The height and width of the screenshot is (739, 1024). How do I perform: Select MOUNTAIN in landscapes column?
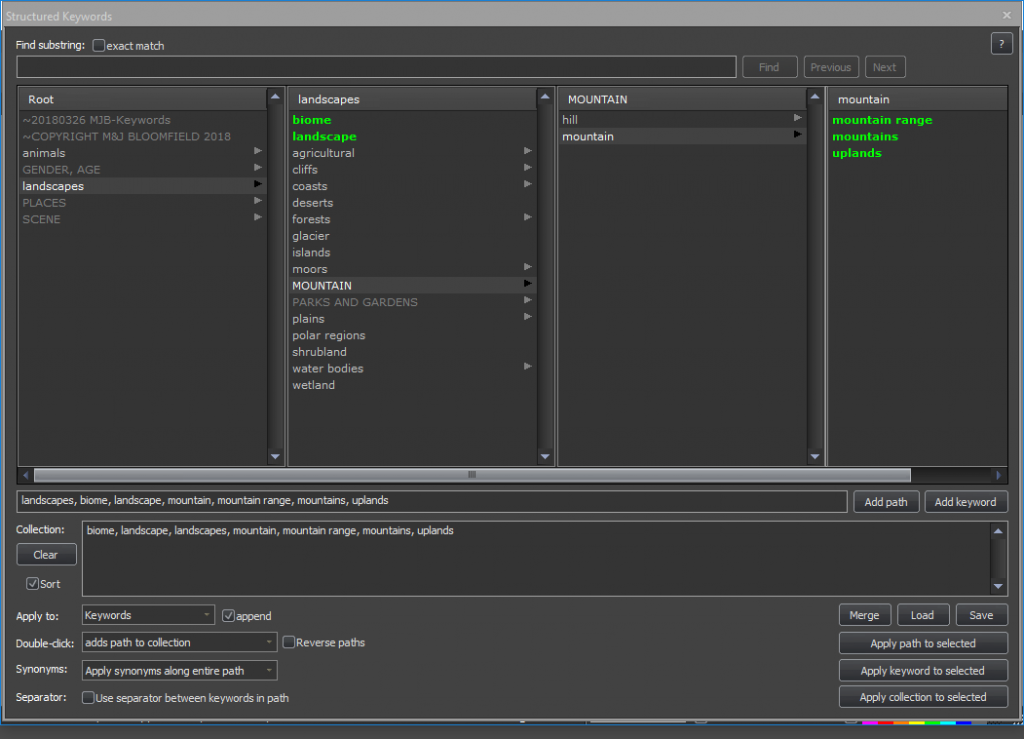(x=411, y=285)
